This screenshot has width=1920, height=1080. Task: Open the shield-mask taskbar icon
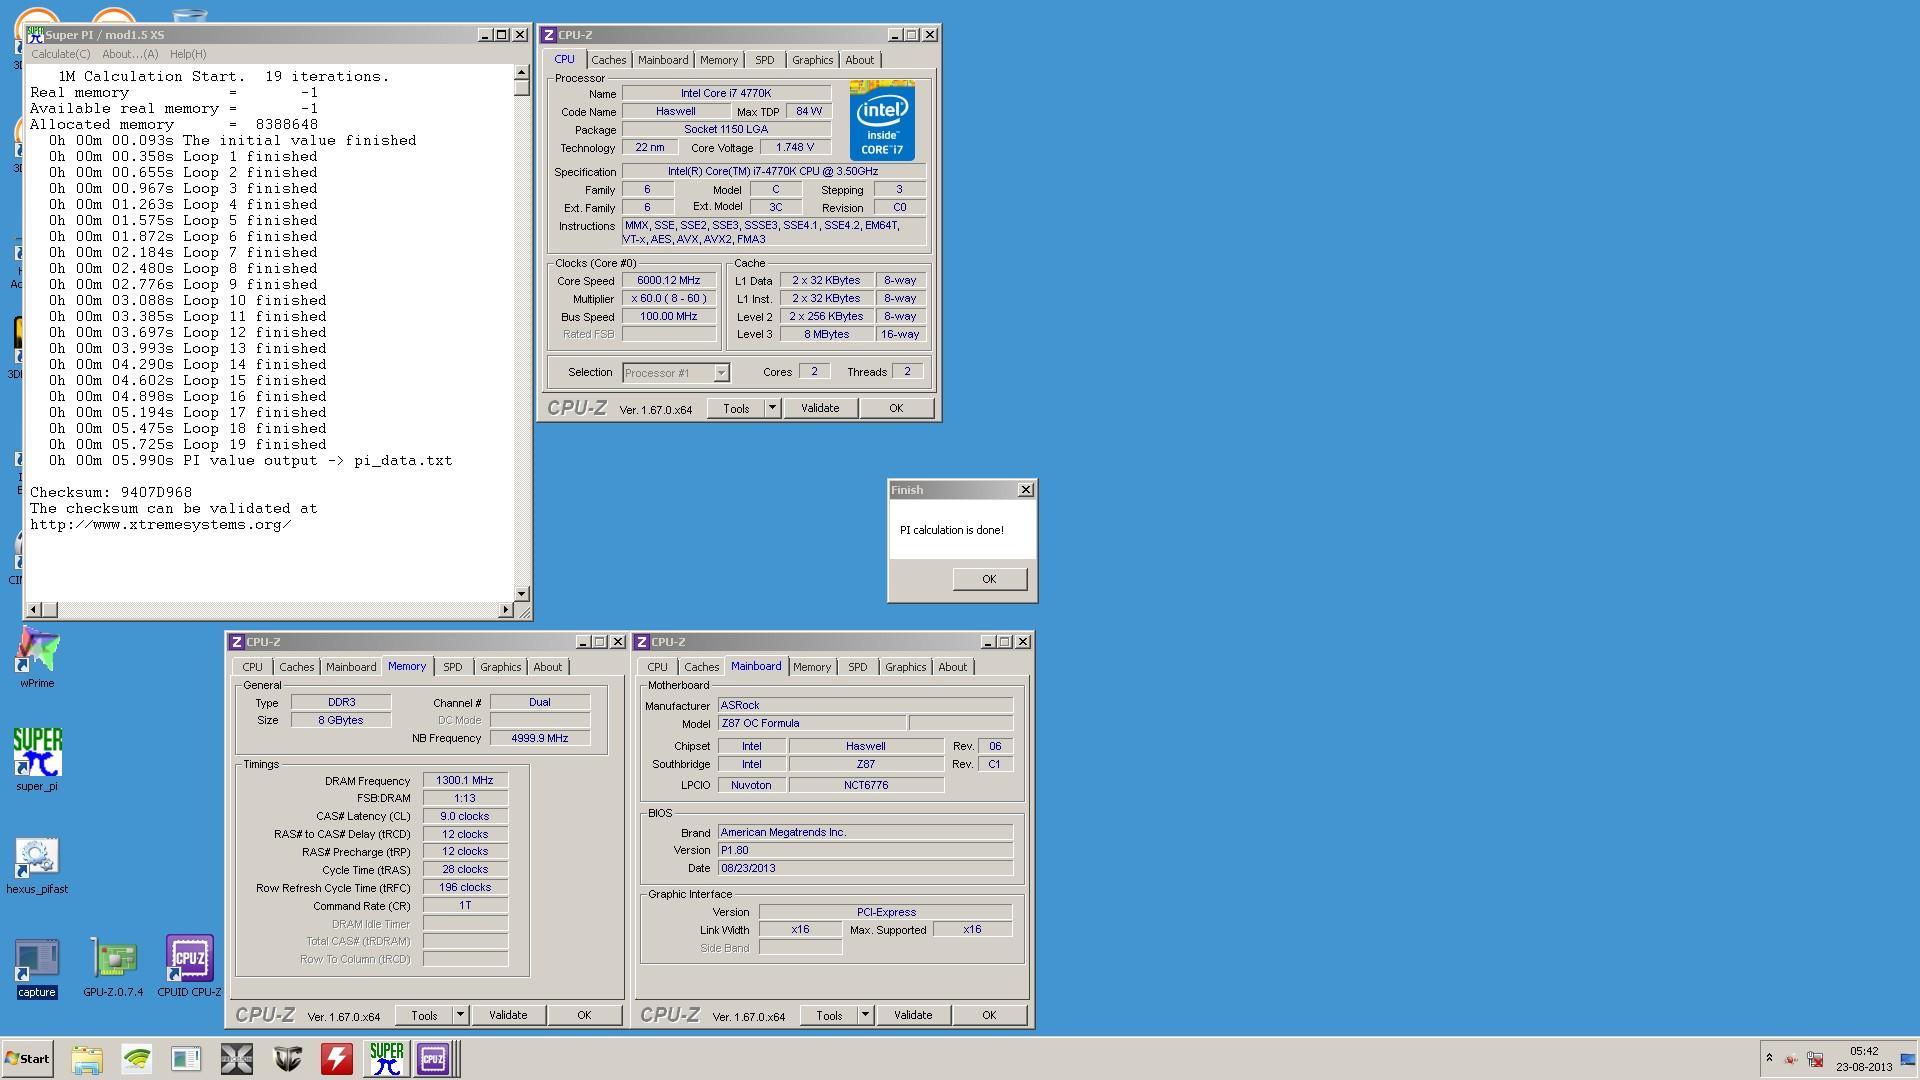pyautogui.click(x=287, y=1059)
